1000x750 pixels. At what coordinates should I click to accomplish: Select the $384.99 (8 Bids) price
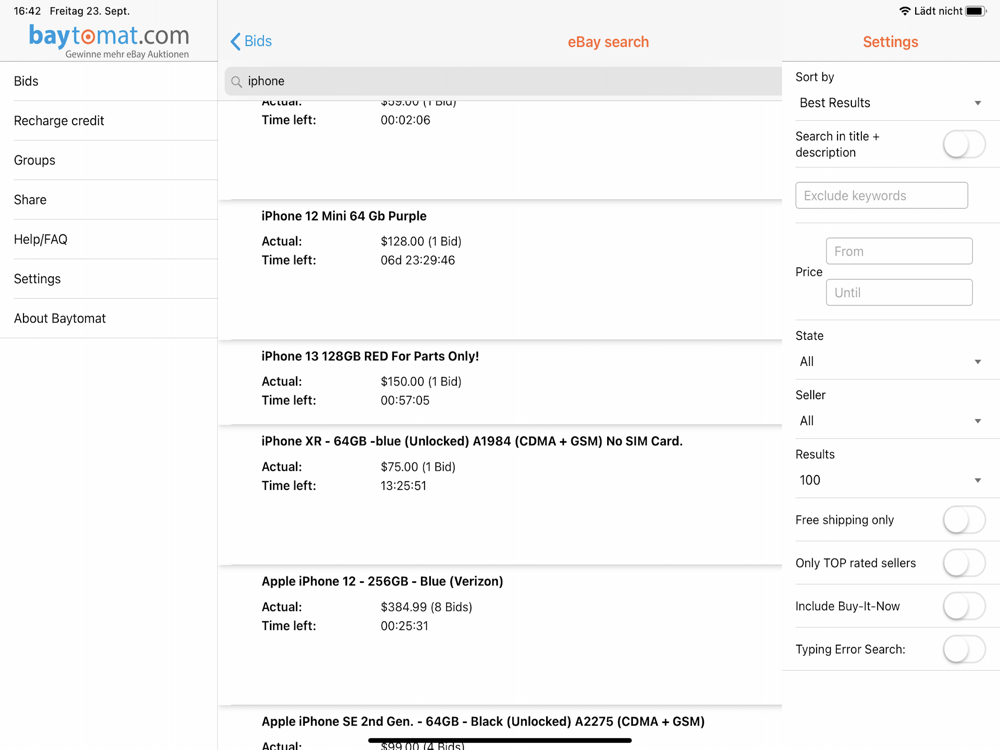(426, 607)
